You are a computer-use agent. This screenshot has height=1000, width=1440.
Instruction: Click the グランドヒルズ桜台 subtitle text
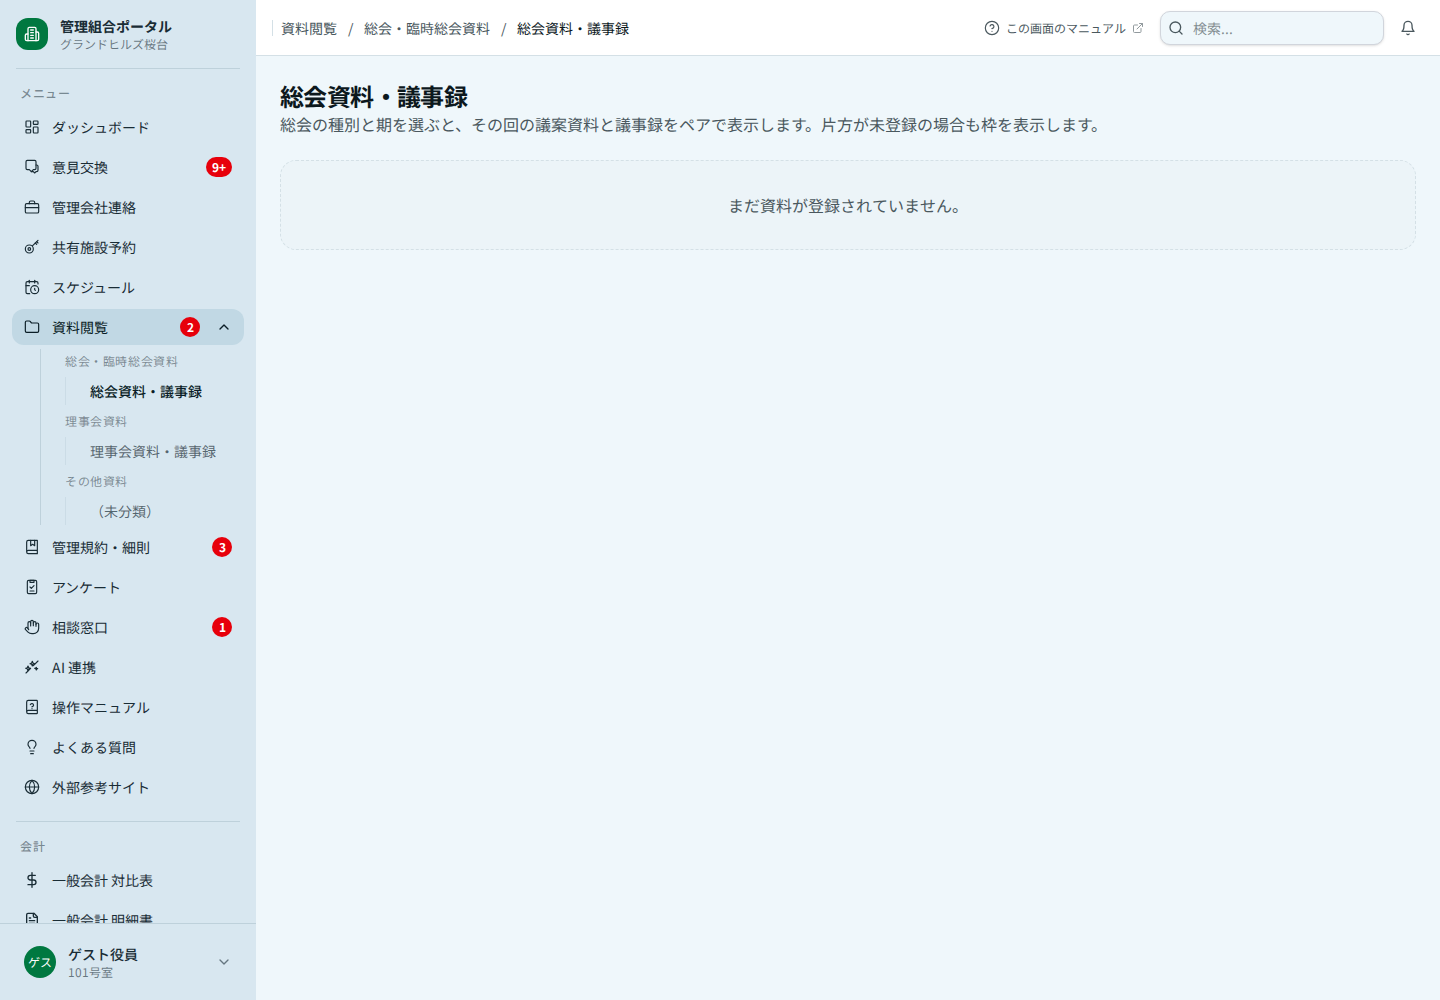[x=114, y=45]
